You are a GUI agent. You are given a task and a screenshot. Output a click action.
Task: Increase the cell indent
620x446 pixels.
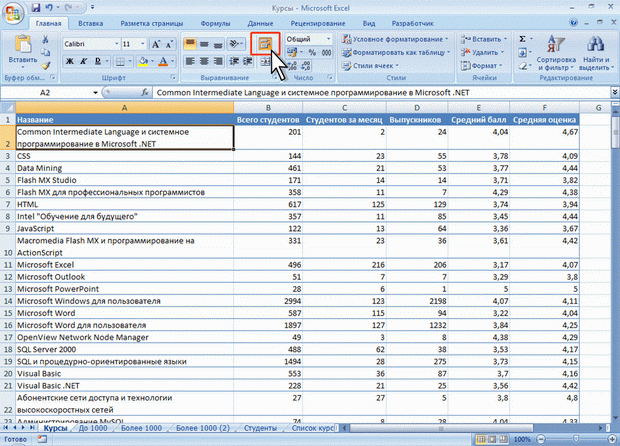pyautogui.click(x=248, y=61)
